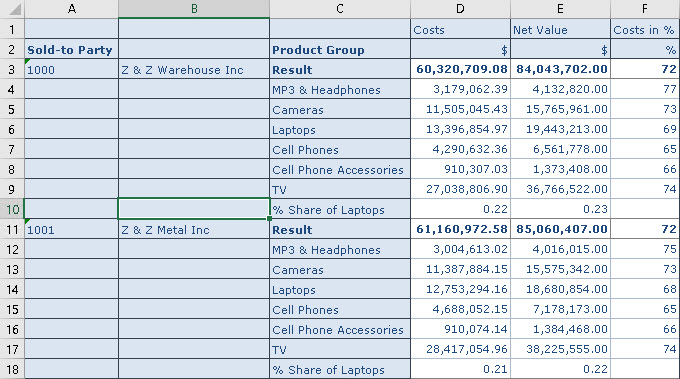Screen dimensions: 680x379
Task: Select row 3 header
Action: click(12, 69)
